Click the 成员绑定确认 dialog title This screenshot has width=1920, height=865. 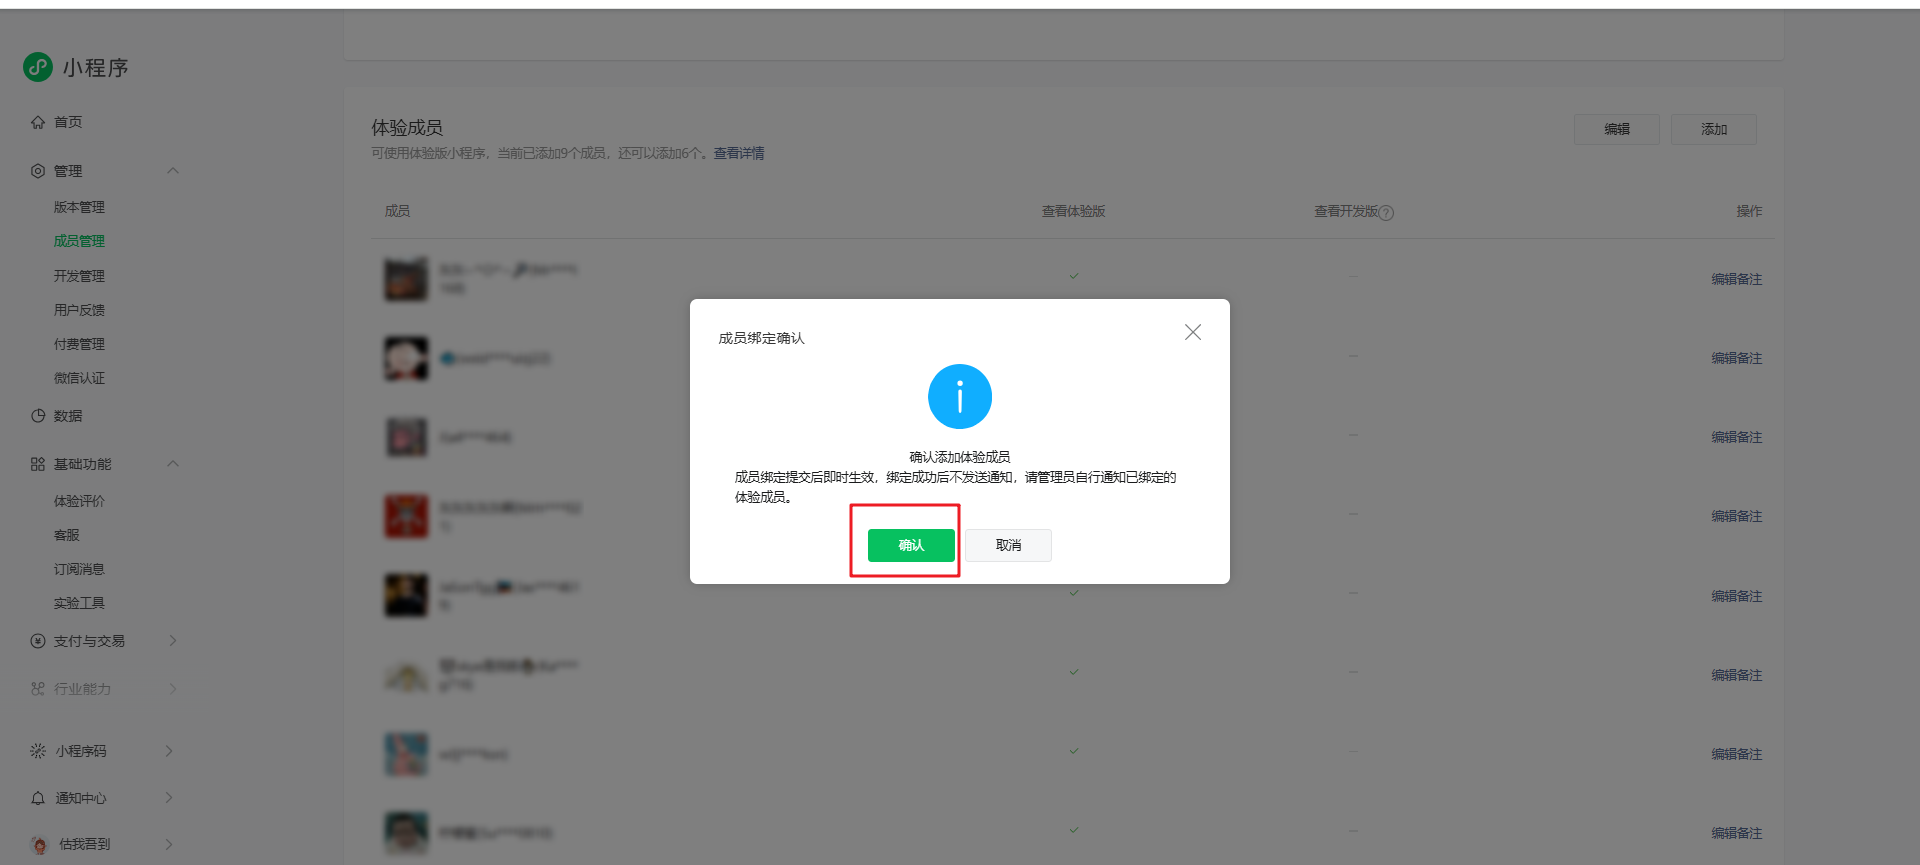[x=762, y=338]
